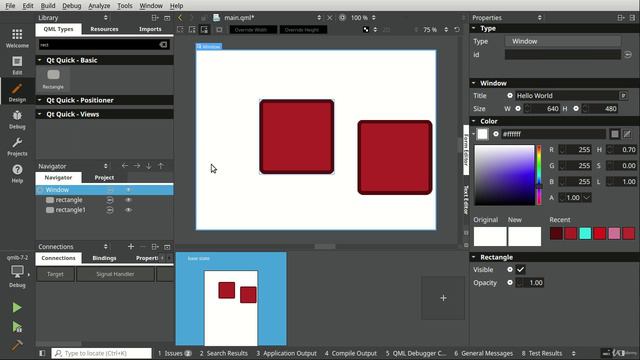Pick the pink recent color swatch
Image resolution: width=640 pixels, height=360 pixels.
tap(614, 233)
